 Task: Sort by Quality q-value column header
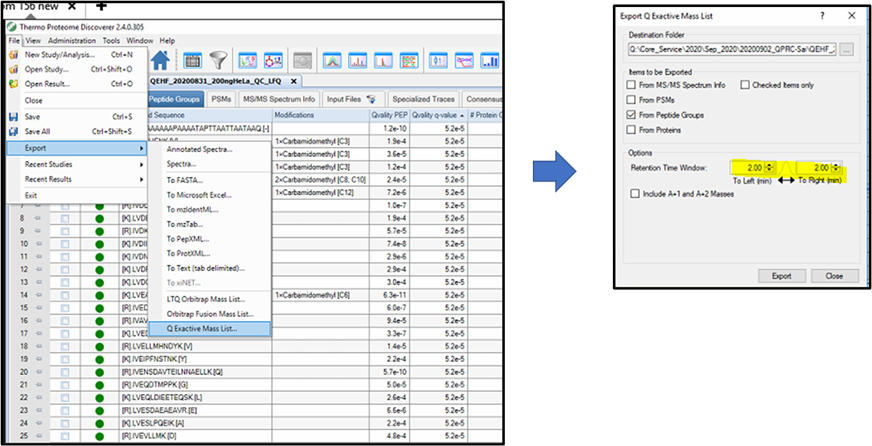[x=439, y=115]
